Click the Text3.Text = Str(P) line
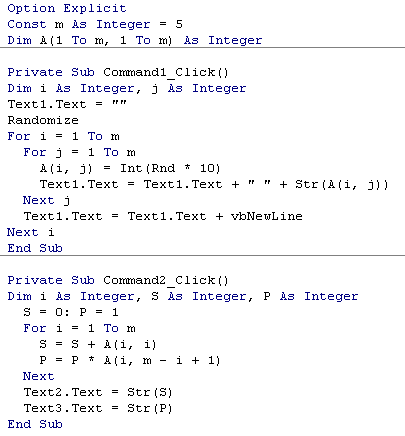The height and width of the screenshot is (436, 405). click(x=98, y=408)
